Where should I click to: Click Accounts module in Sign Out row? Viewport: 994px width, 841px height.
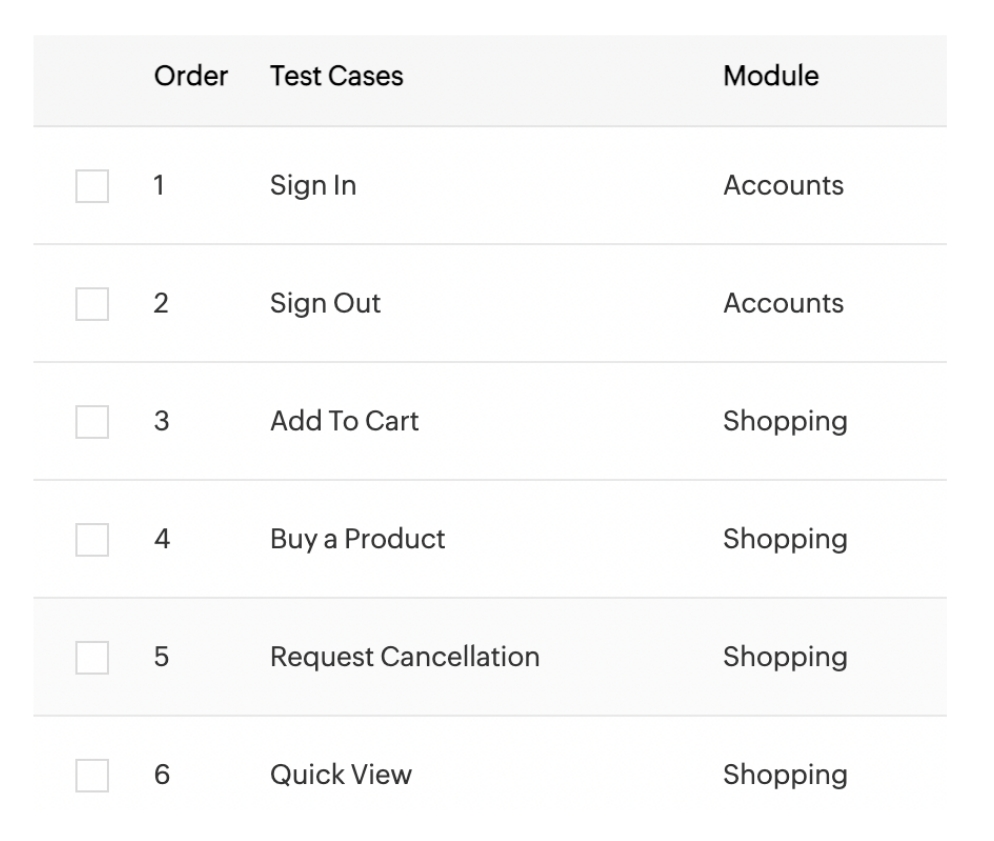coord(783,304)
